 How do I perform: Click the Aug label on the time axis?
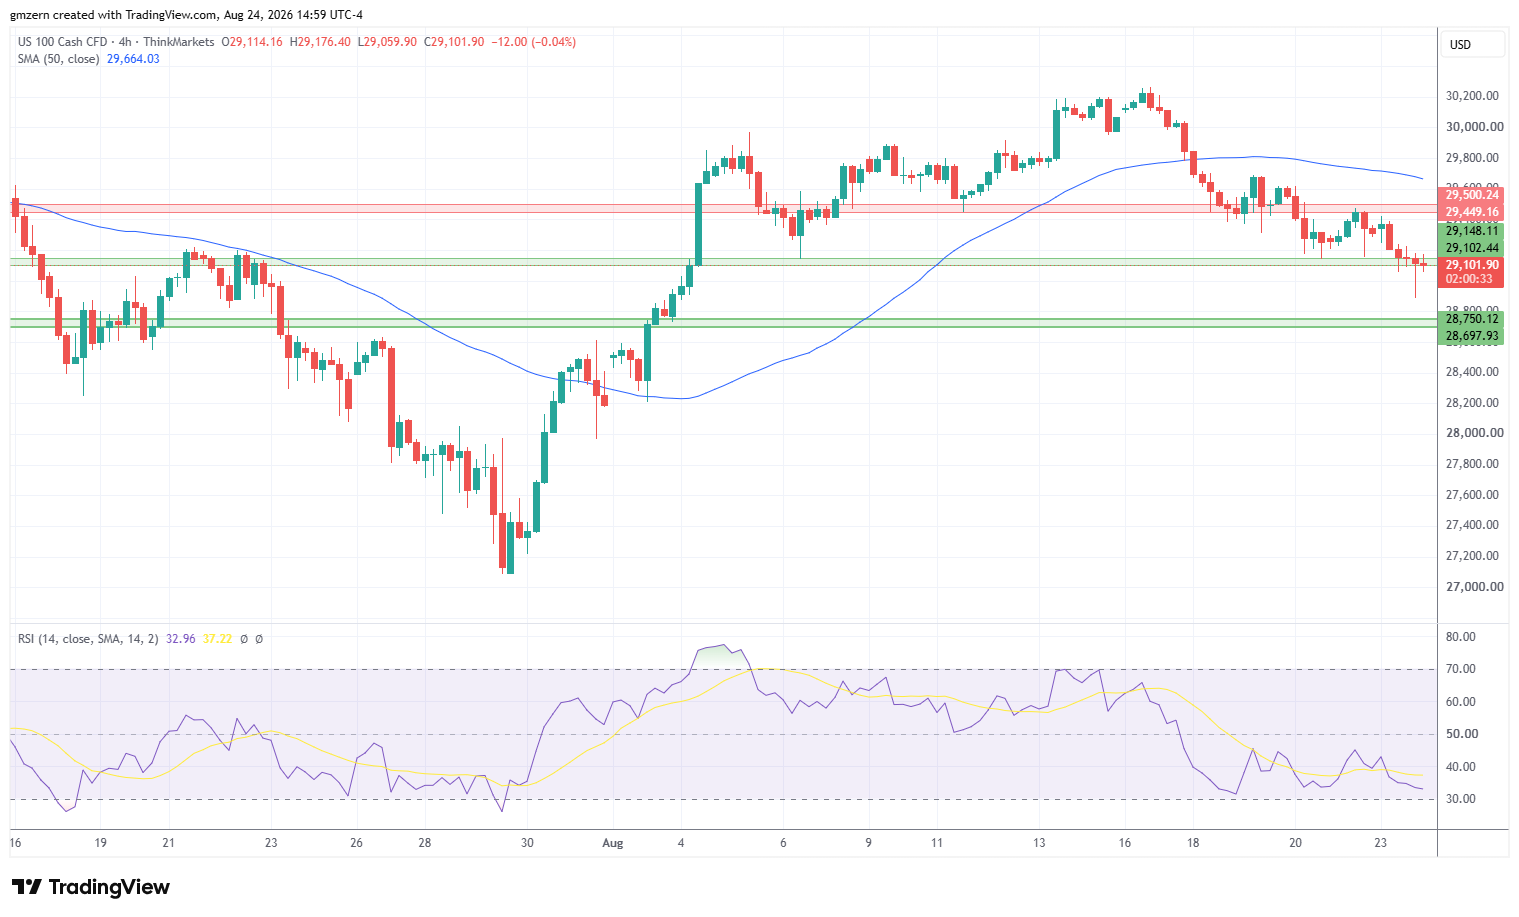point(613,843)
